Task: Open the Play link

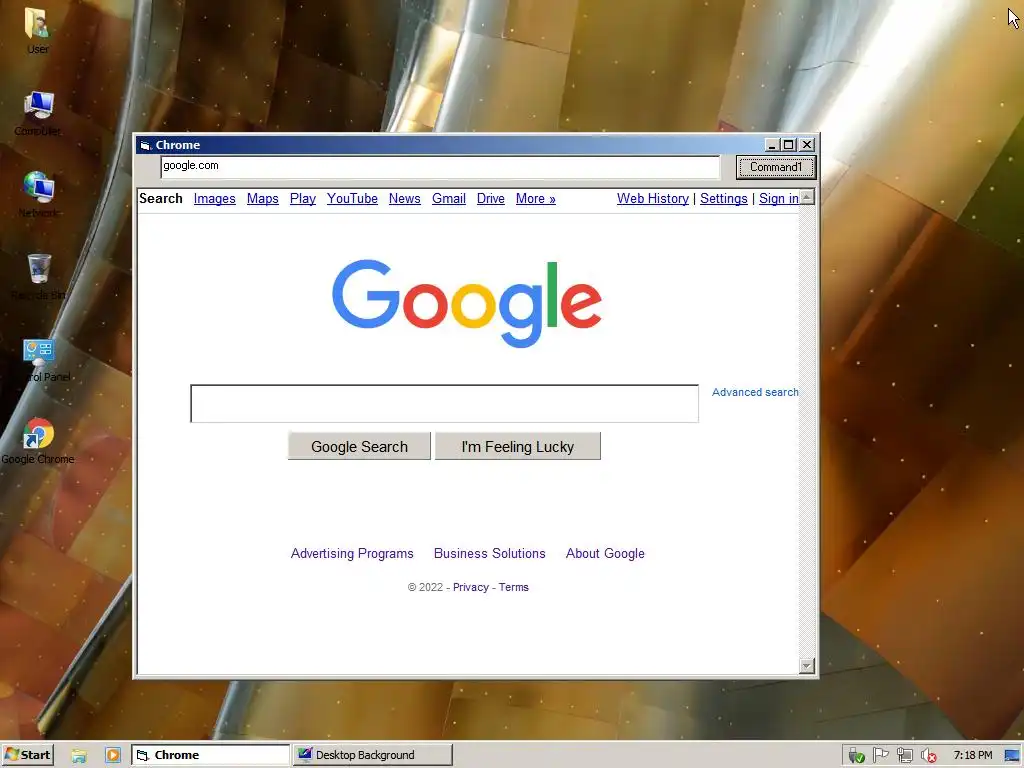Action: click(303, 199)
